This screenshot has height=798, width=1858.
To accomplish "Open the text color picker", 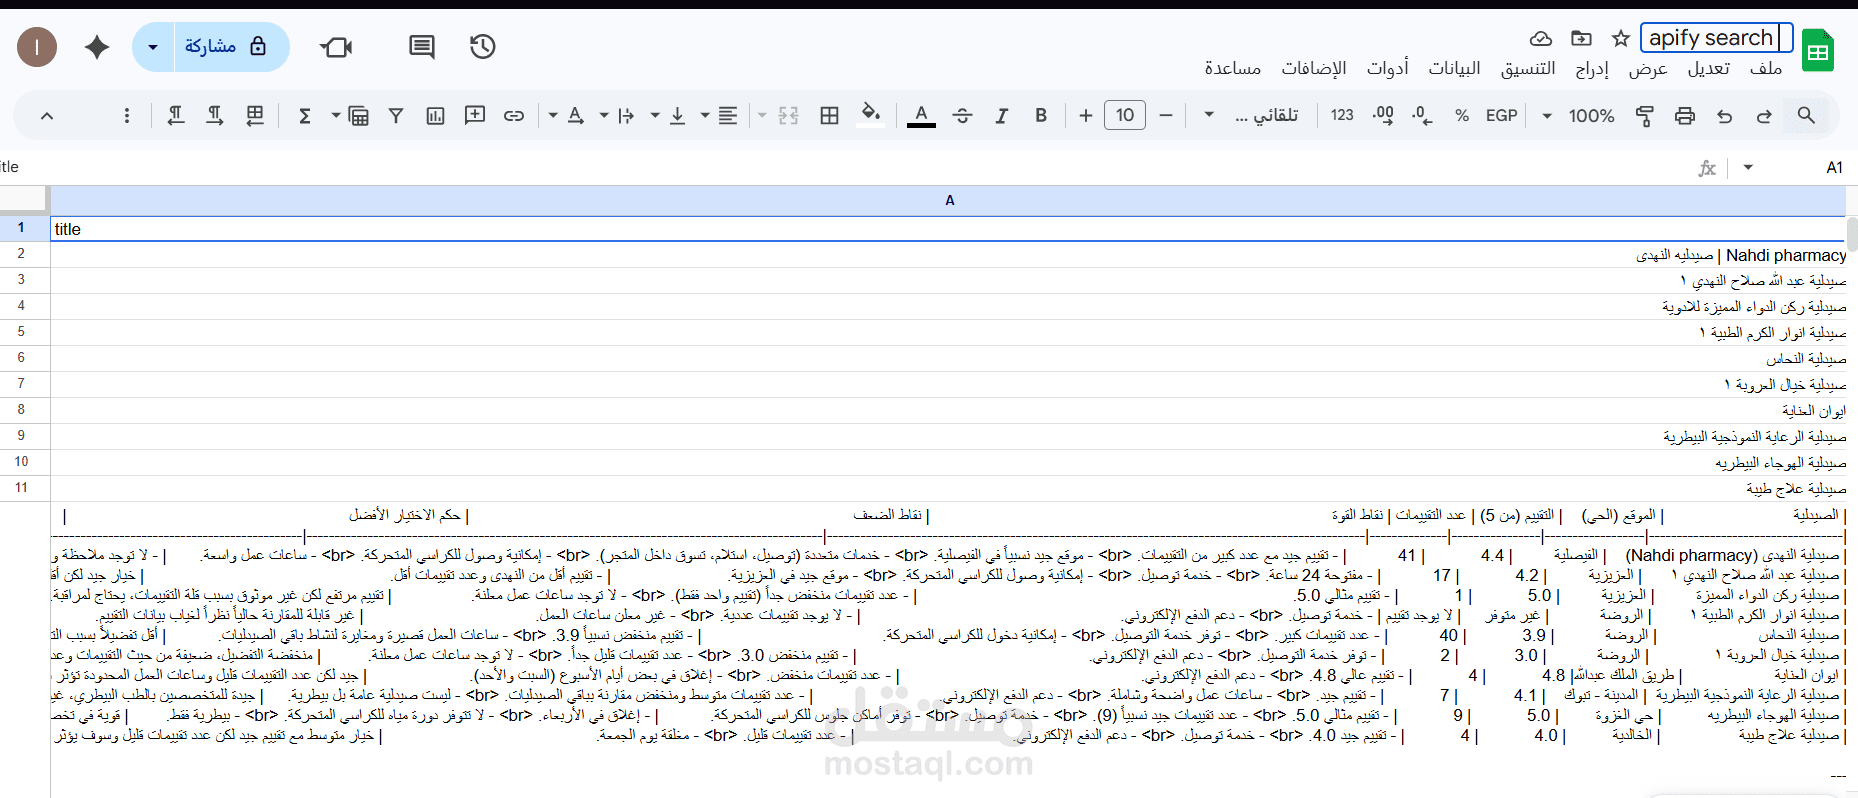I will pyautogui.click(x=921, y=116).
